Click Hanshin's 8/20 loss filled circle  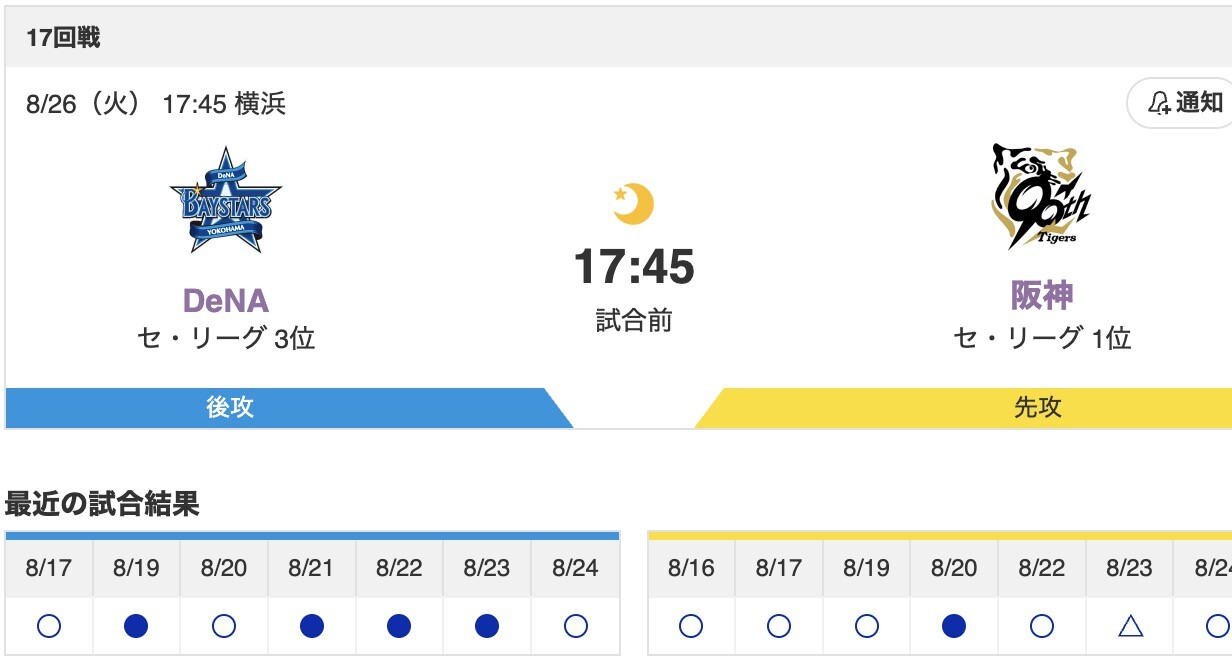954,626
